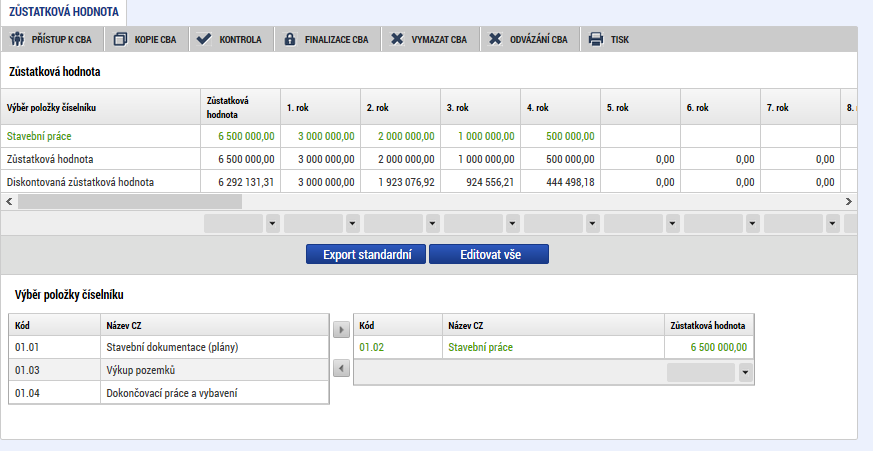
Task: Open filter dropdown under 6. rok column
Action: 753,224
